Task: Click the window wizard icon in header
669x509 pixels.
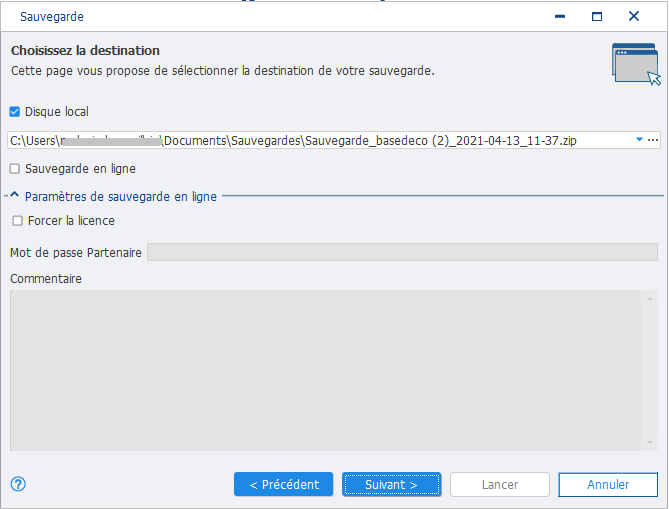Action: 636,64
